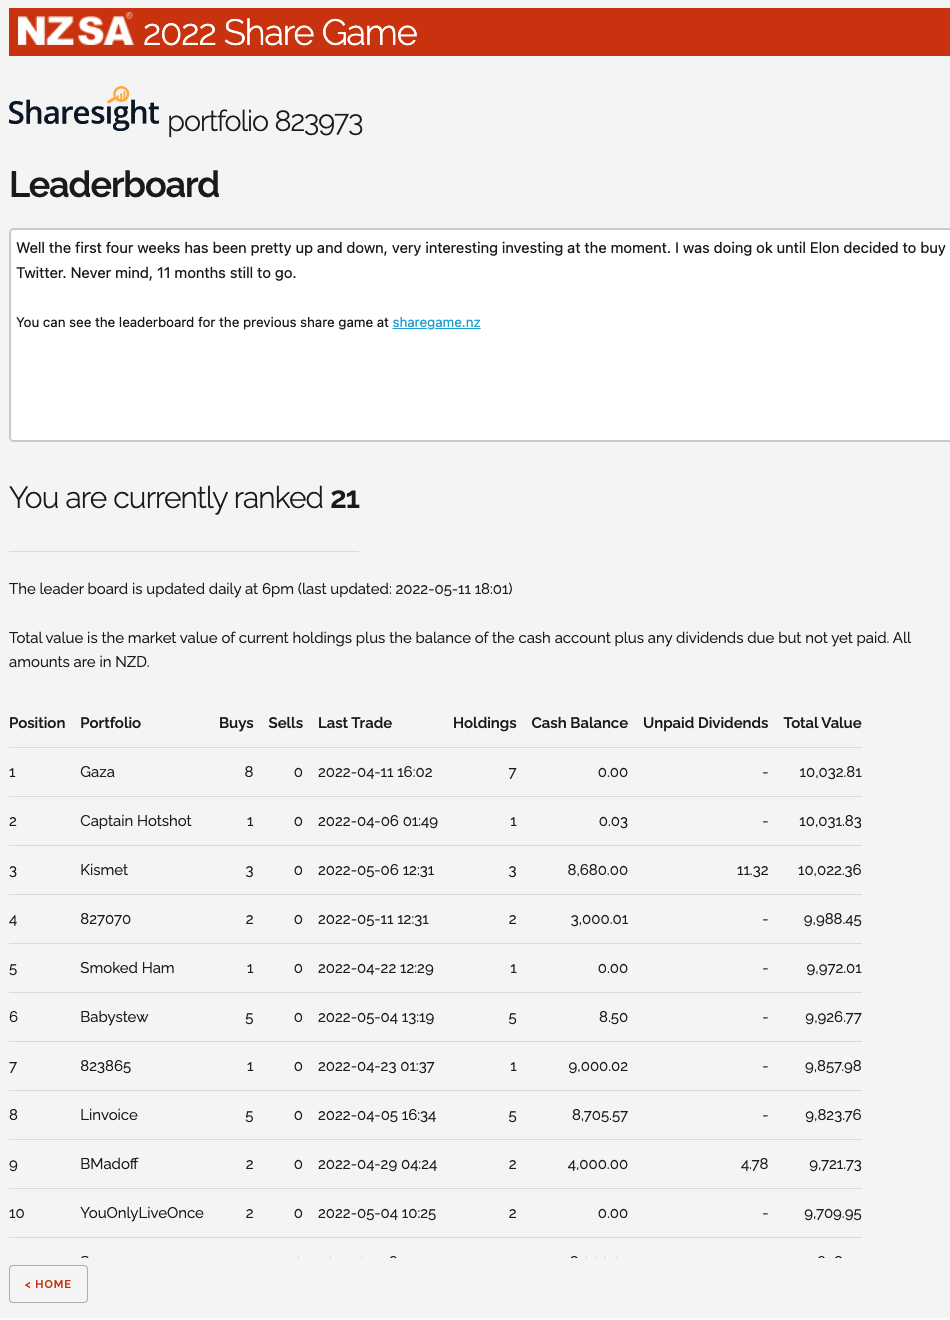Click the Buys column header
This screenshot has width=950, height=1320.
point(236,723)
